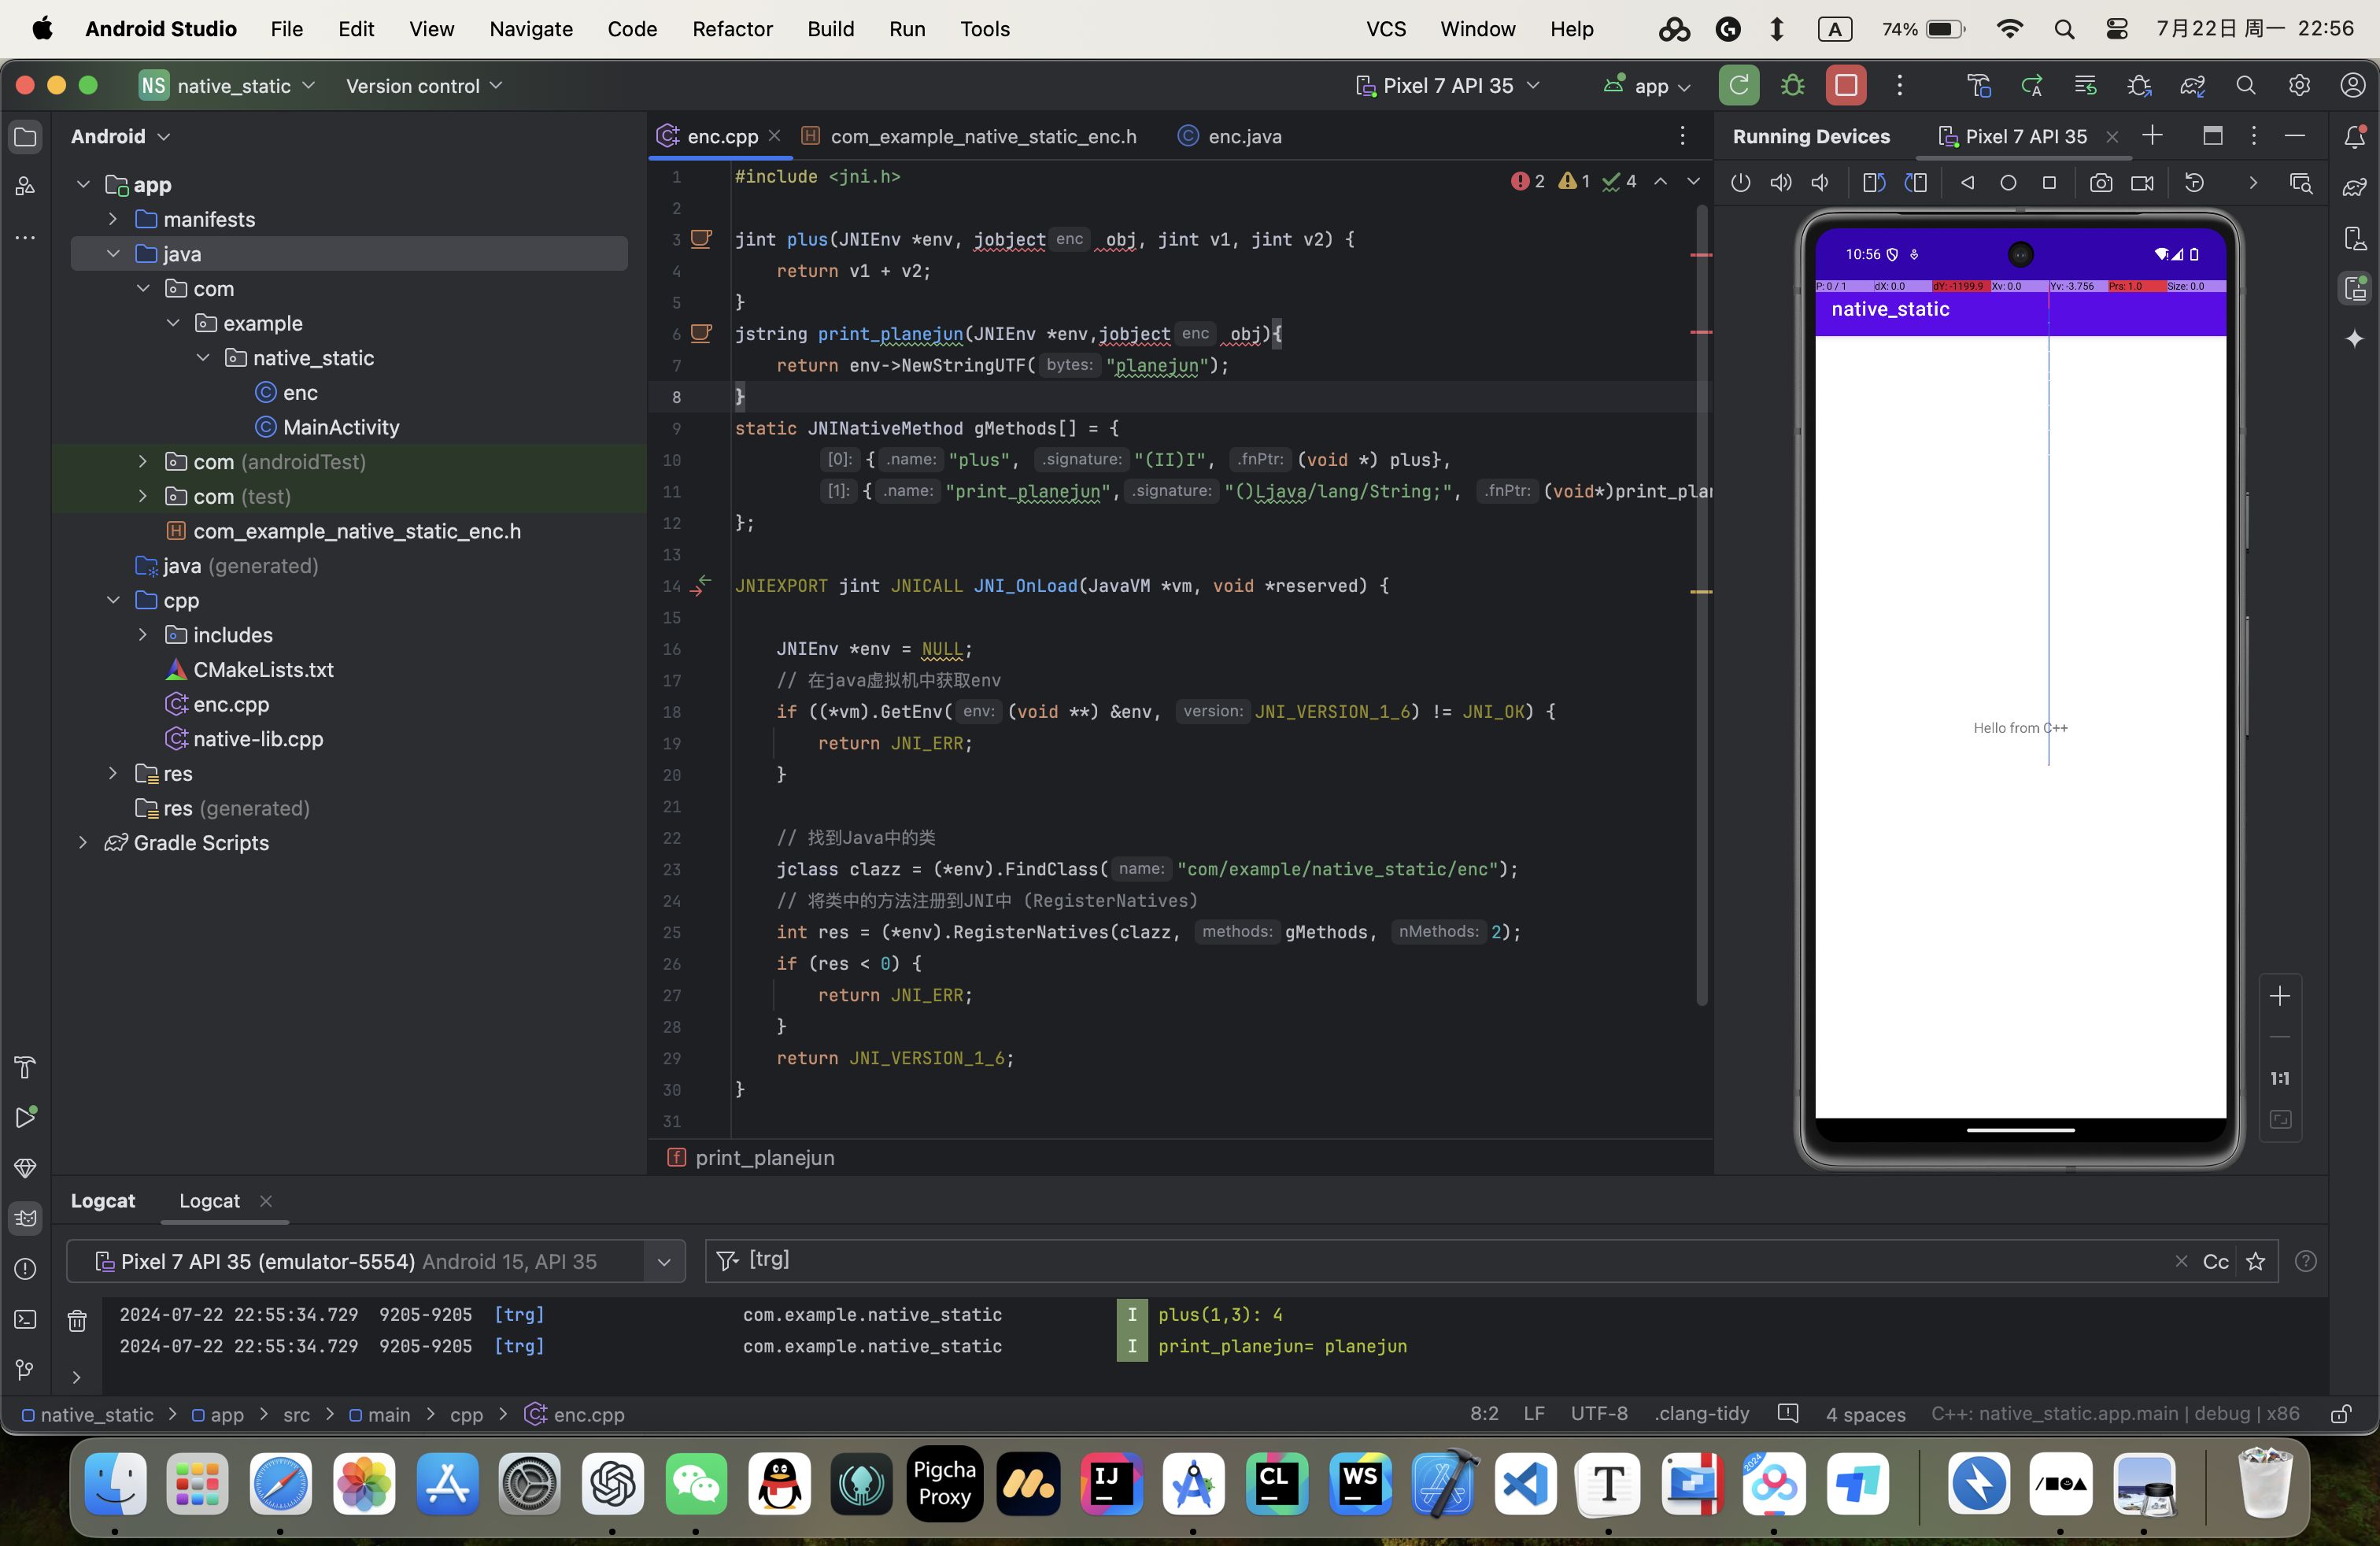Take emulator screenshot with camera icon
Screen dimensions: 2380x1546
[2100, 183]
